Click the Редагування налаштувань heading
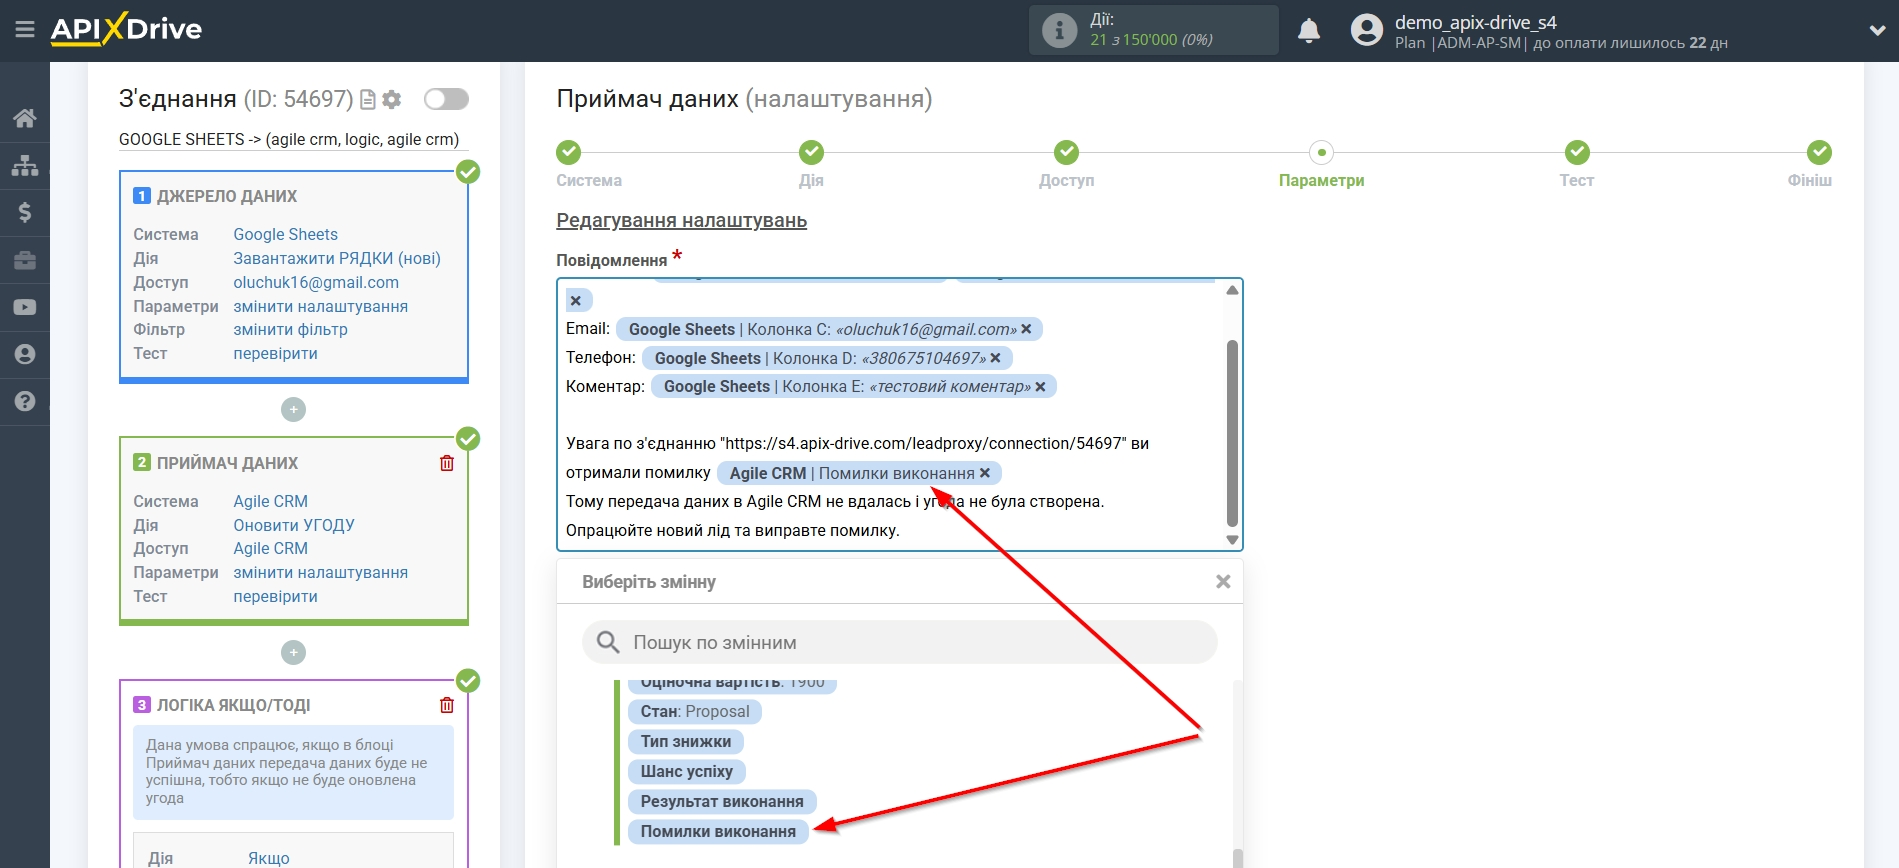The height and width of the screenshot is (868, 1899). (x=682, y=221)
